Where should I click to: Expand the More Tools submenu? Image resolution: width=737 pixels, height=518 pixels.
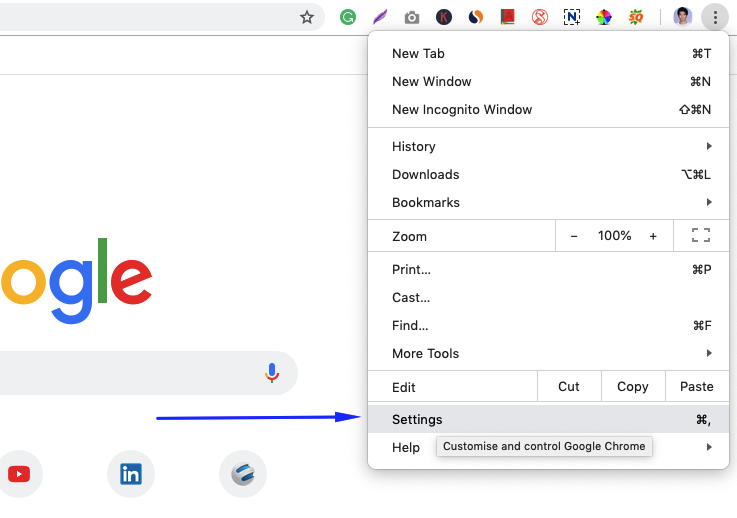pyautogui.click(x=548, y=353)
